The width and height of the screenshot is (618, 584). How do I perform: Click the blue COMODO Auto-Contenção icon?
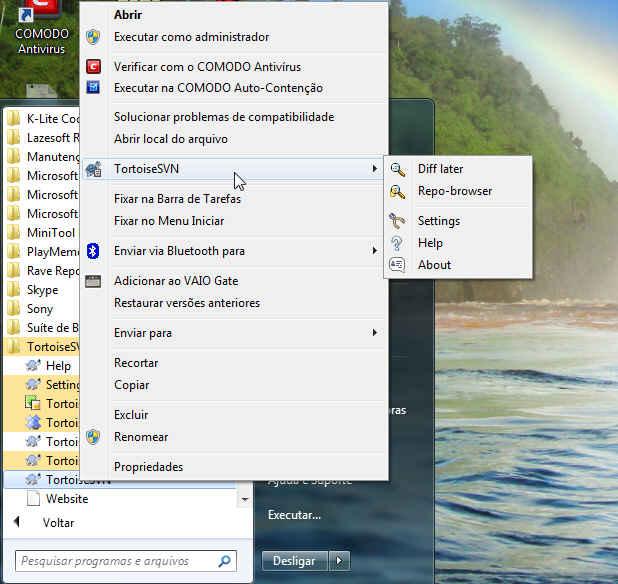point(93,87)
